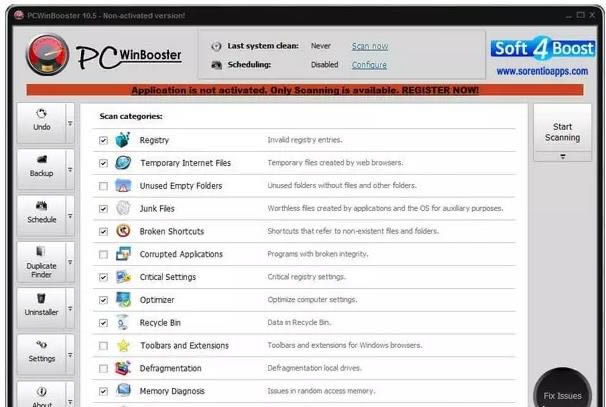
Task: Click the Corrupted Applications icon
Action: pos(123,254)
